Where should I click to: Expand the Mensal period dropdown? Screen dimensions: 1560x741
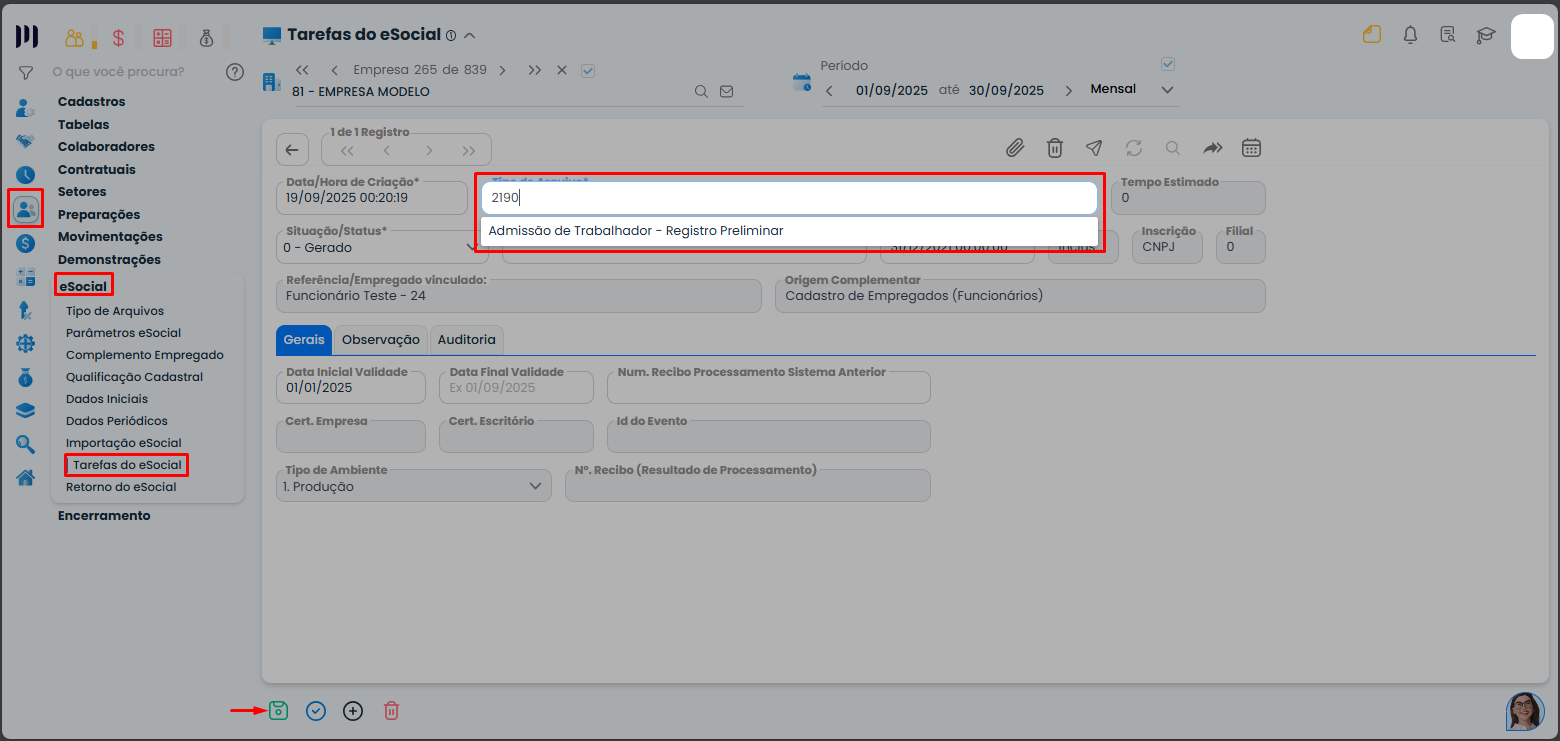tap(1166, 90)
